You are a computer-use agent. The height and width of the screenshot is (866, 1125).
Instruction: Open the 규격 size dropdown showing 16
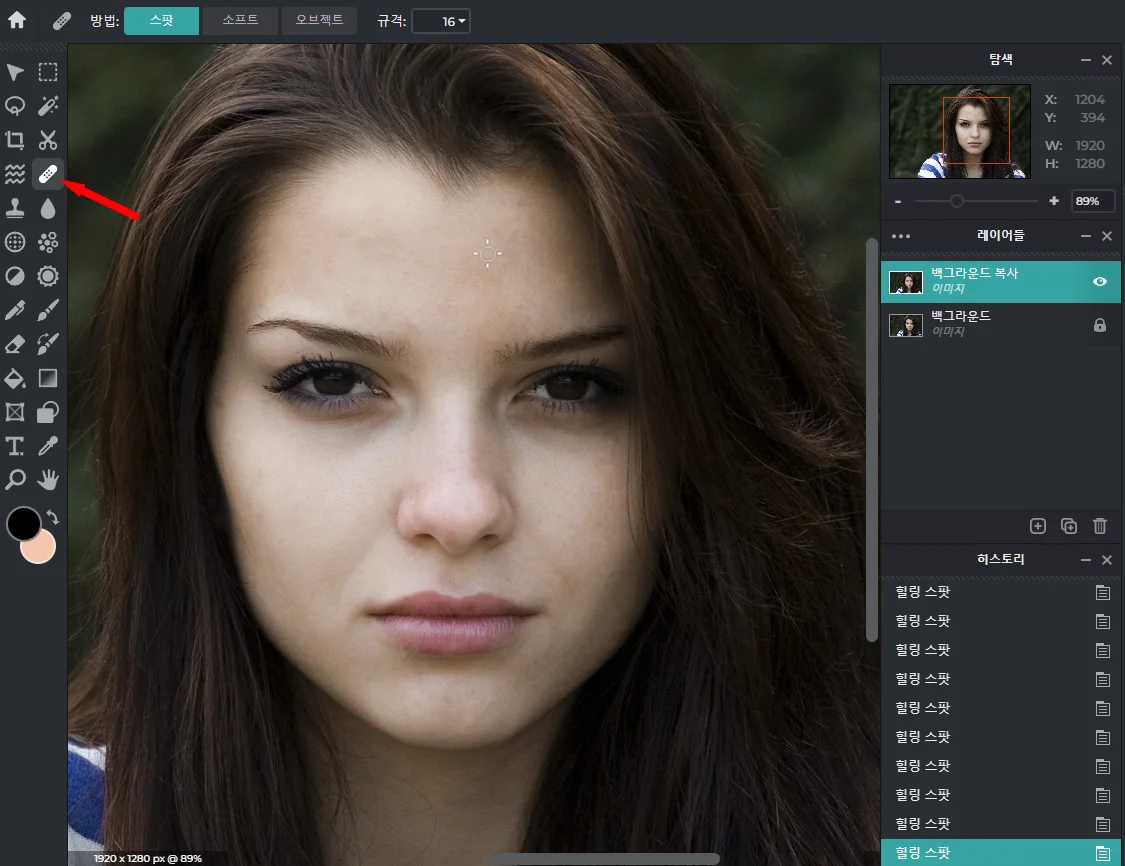coord(441,22)
